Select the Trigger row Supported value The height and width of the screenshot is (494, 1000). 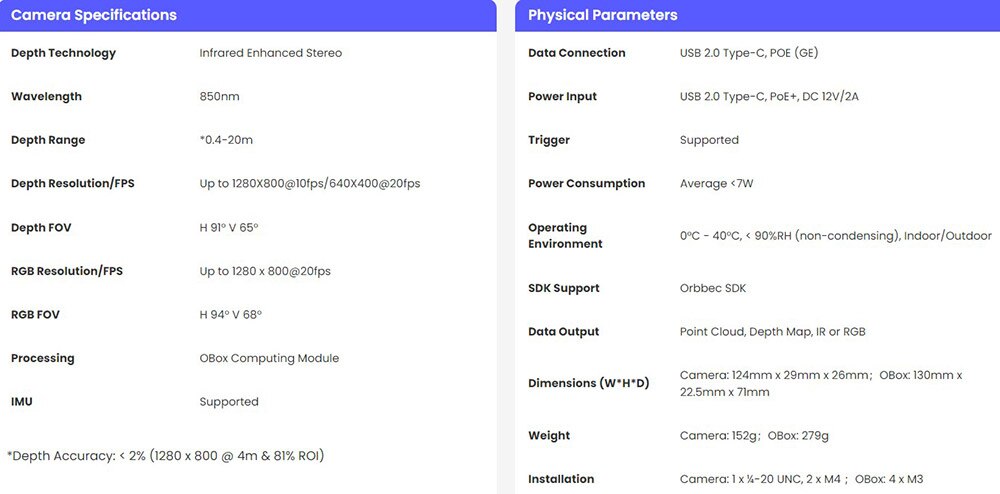point(709,140)
